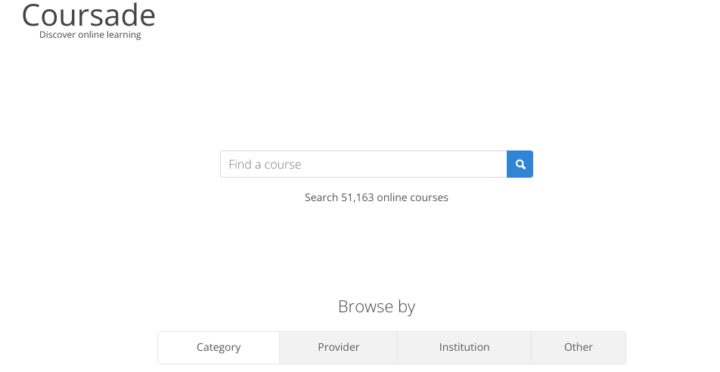Click the 51,163 course count text
The image size is (720, 372).
(357, 197)
